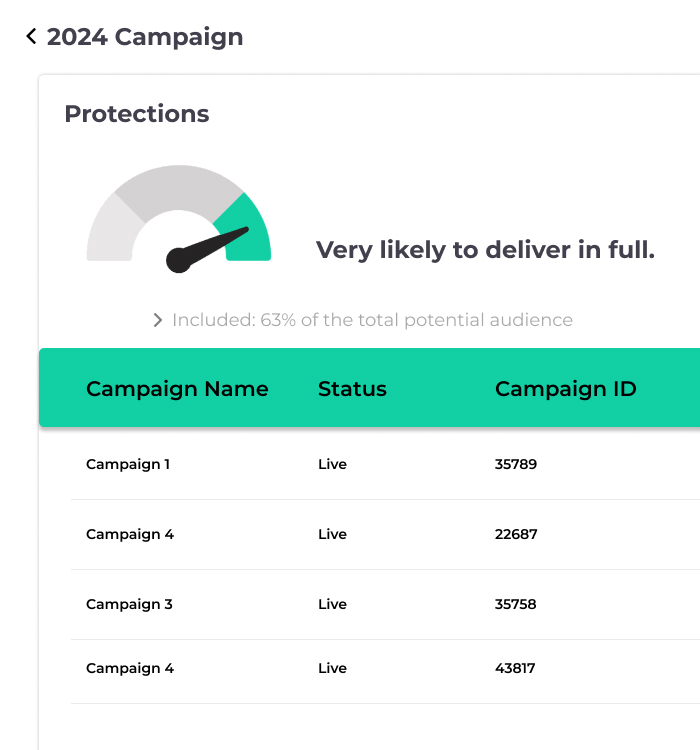Screen dimensions: 700x750
Task: Select the green segment of the gauge
Action: point(246,229)
